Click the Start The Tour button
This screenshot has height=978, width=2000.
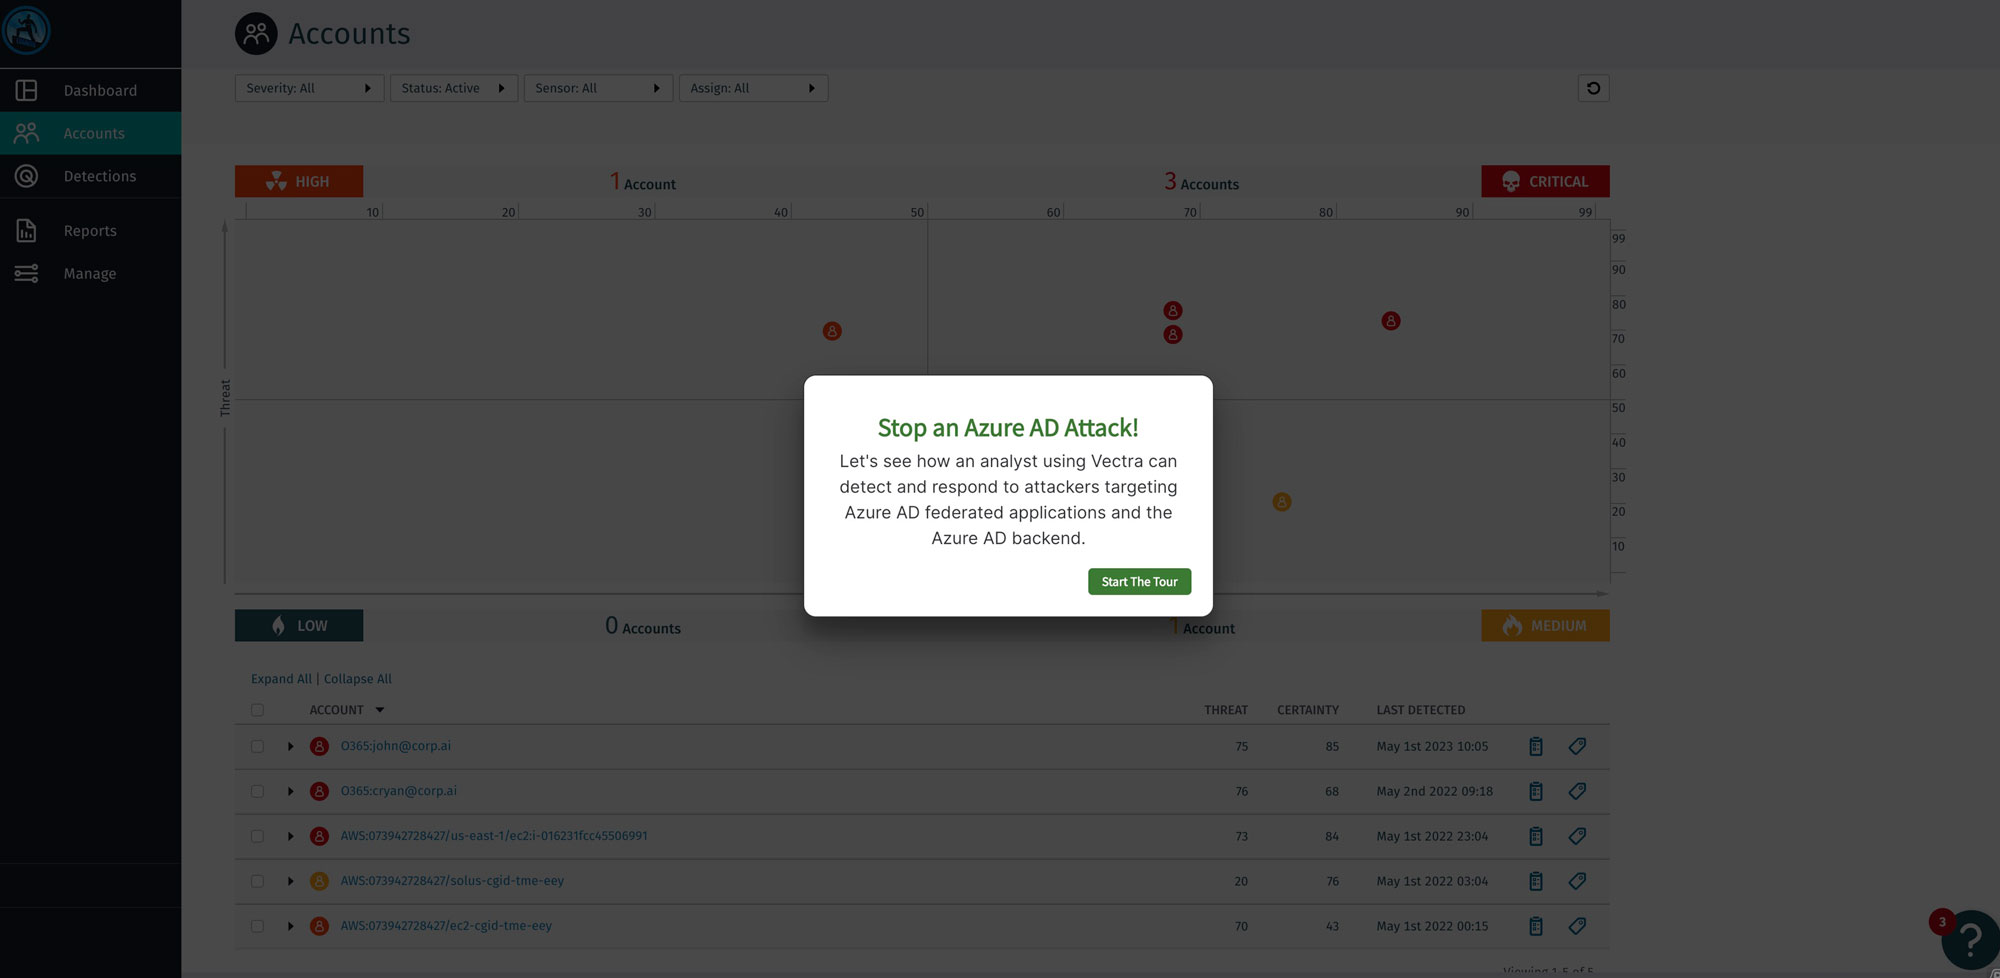coord(1139,582)
